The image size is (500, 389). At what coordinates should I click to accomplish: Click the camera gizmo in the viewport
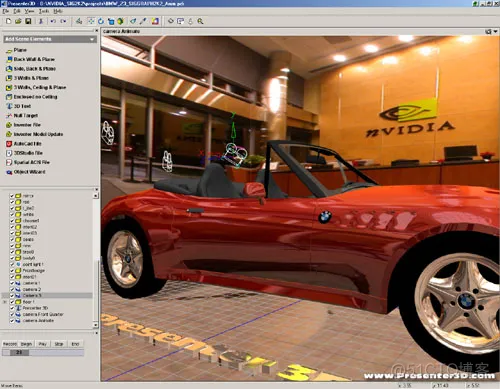235,154
